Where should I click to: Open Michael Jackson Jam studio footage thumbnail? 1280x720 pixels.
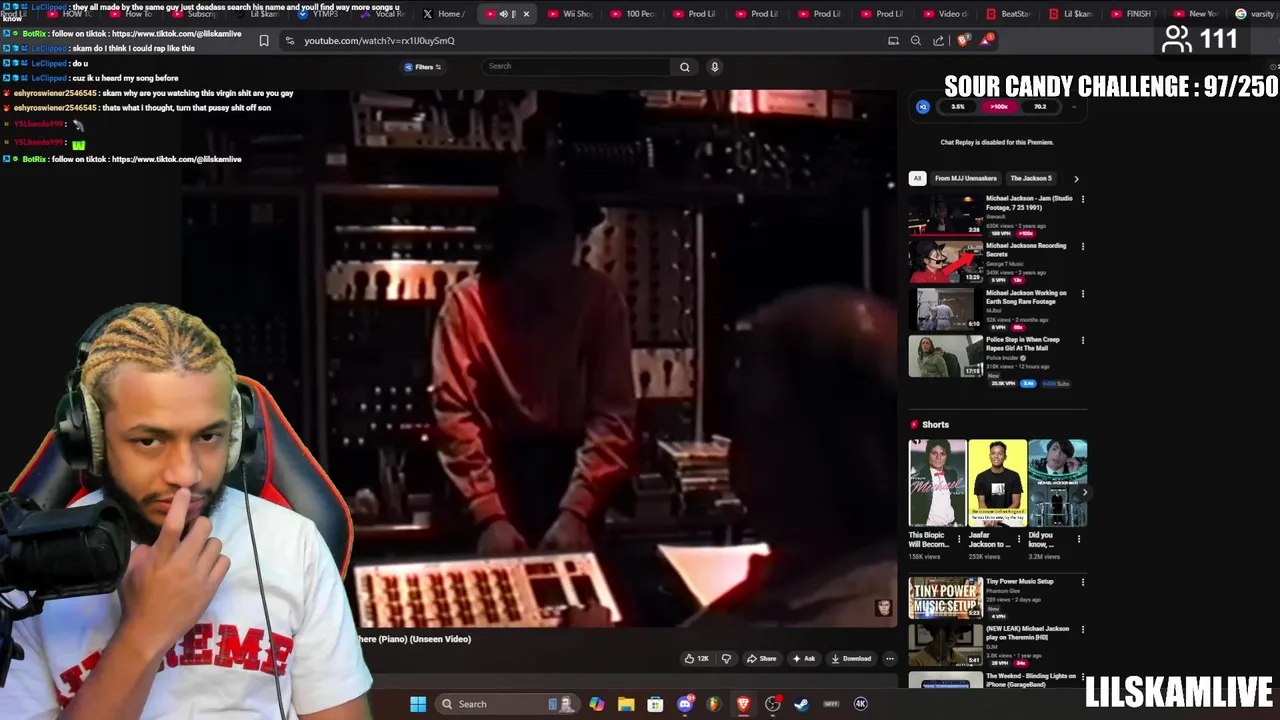[946, 215]
